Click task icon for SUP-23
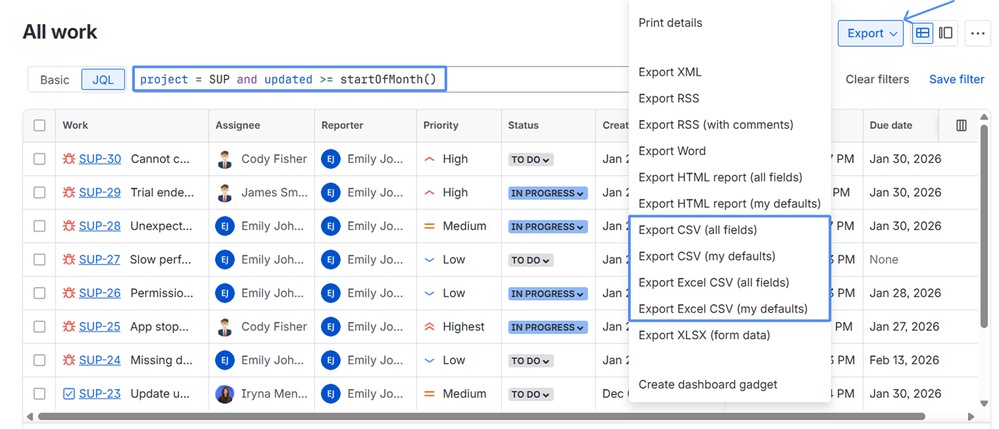Screen dimensions: 999x429 pos(69,394)
